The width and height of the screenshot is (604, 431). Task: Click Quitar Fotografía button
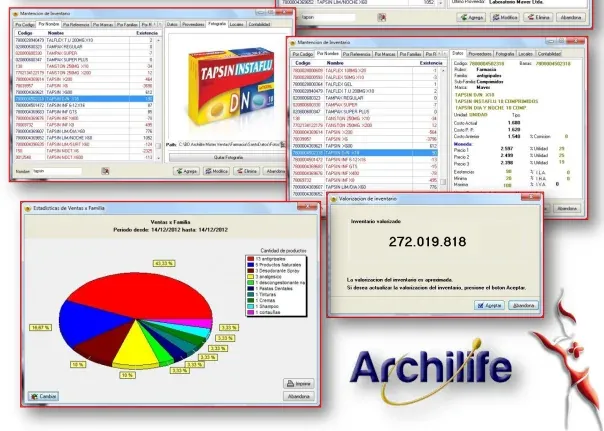pyautogui.click(x=228, y=157)
